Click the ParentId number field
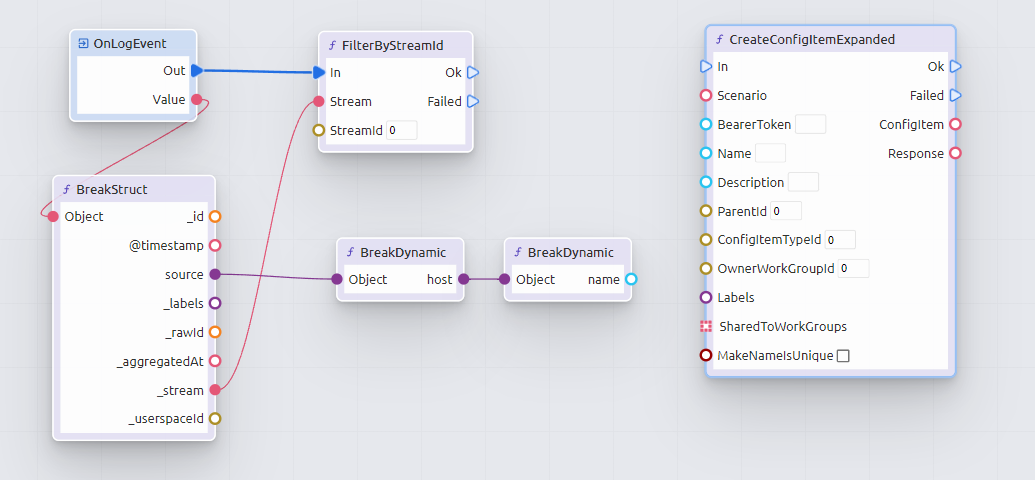 coord(786,211)
